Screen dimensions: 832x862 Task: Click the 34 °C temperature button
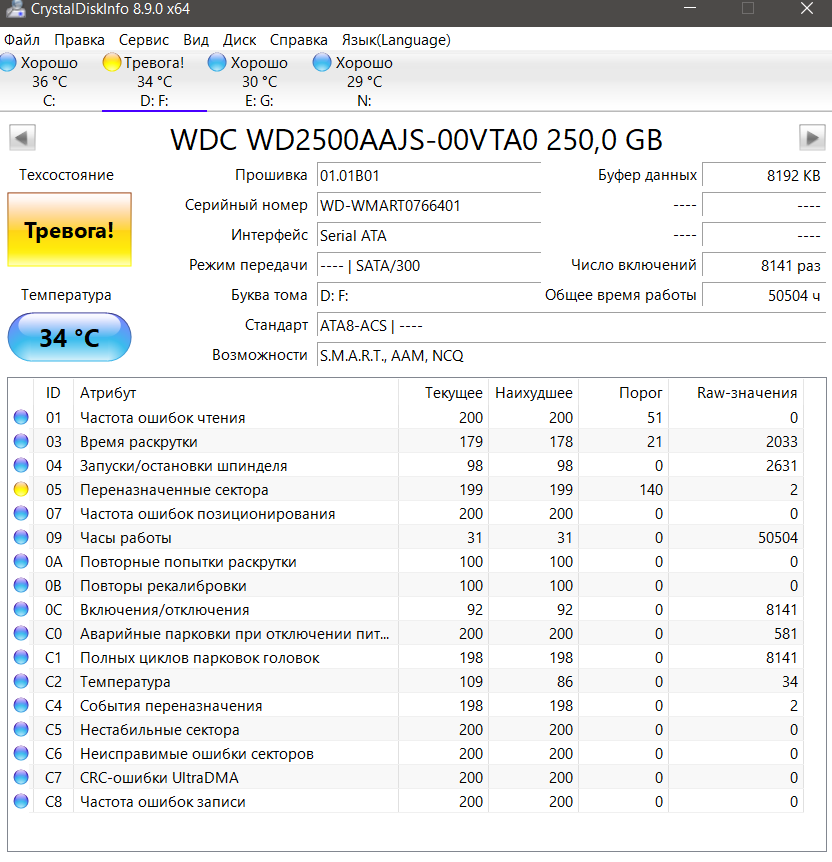[69, 337]
